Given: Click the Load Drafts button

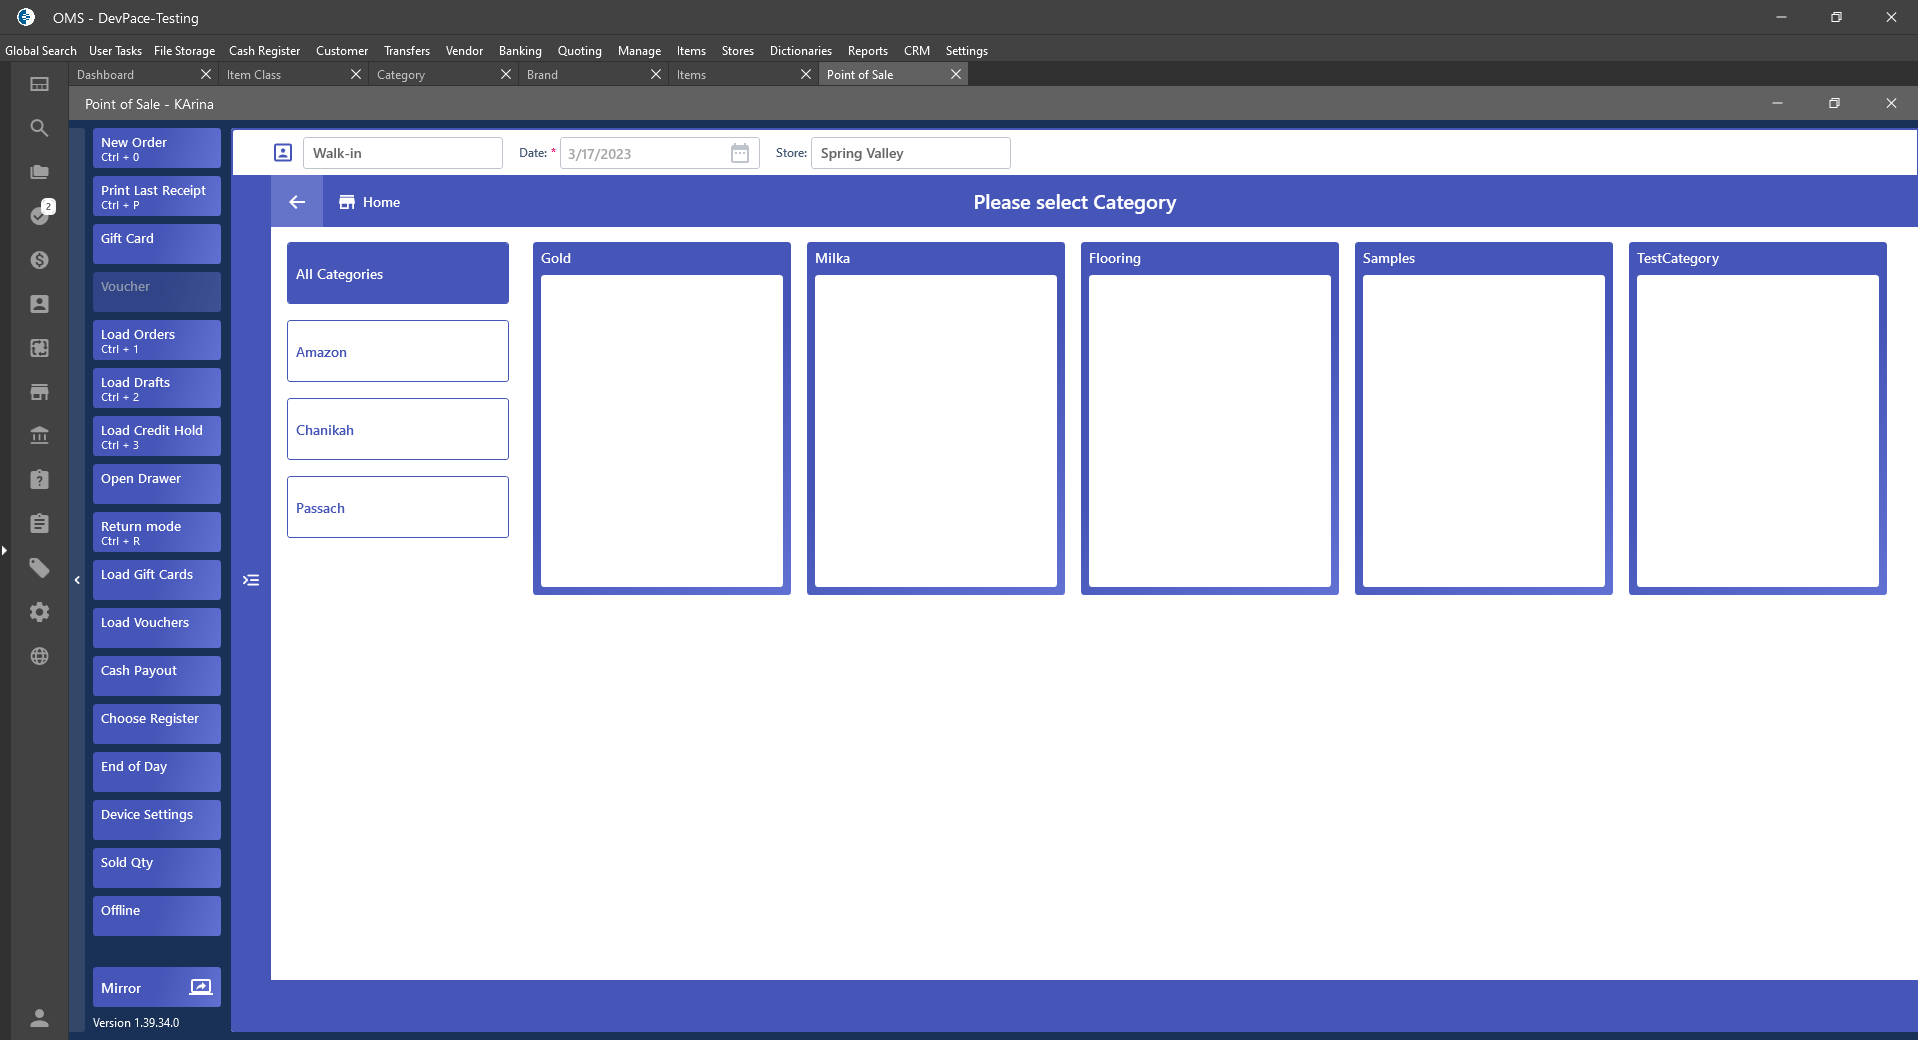Looking at the screenshot, I should (157, 388).
